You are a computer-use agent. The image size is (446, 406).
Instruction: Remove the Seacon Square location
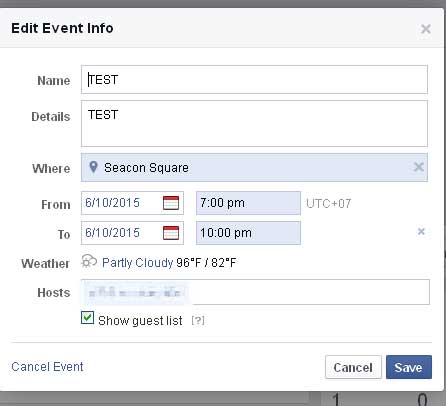pos(419,167)
